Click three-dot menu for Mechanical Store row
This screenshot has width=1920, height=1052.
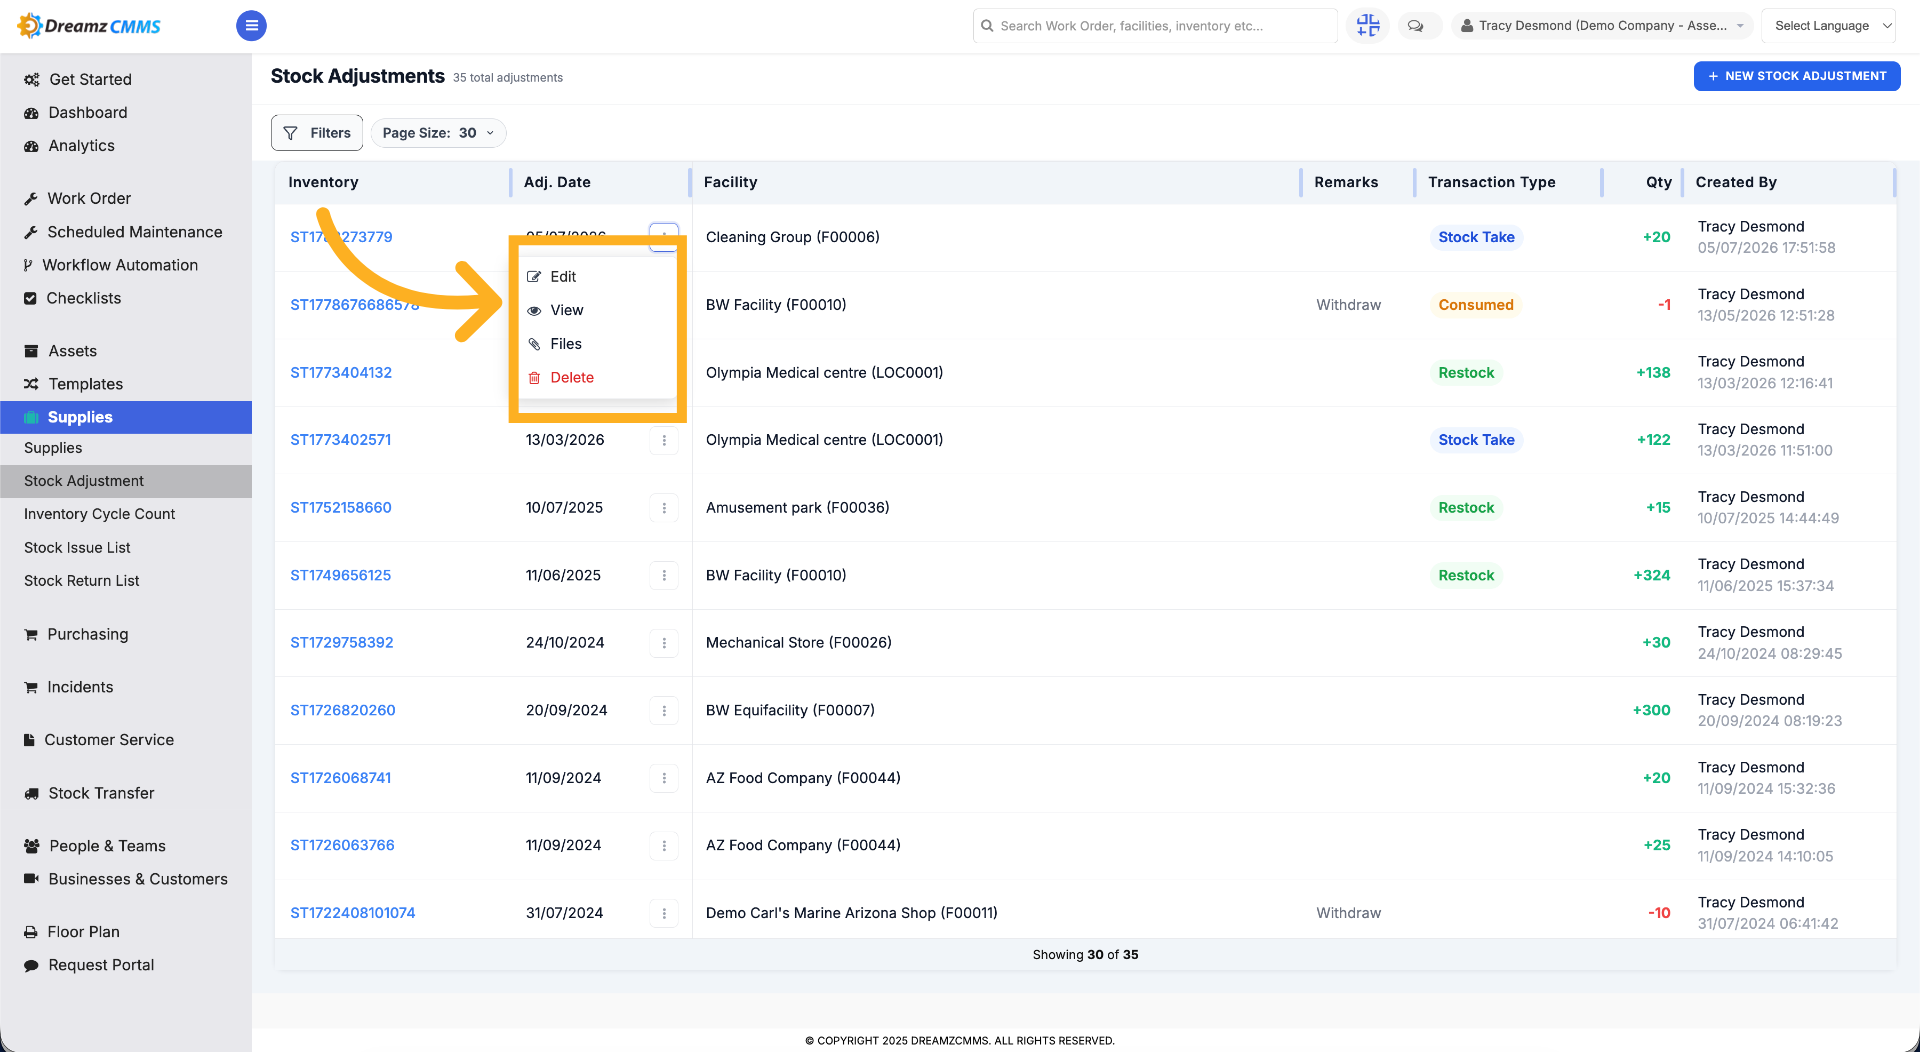pos(664,643)
